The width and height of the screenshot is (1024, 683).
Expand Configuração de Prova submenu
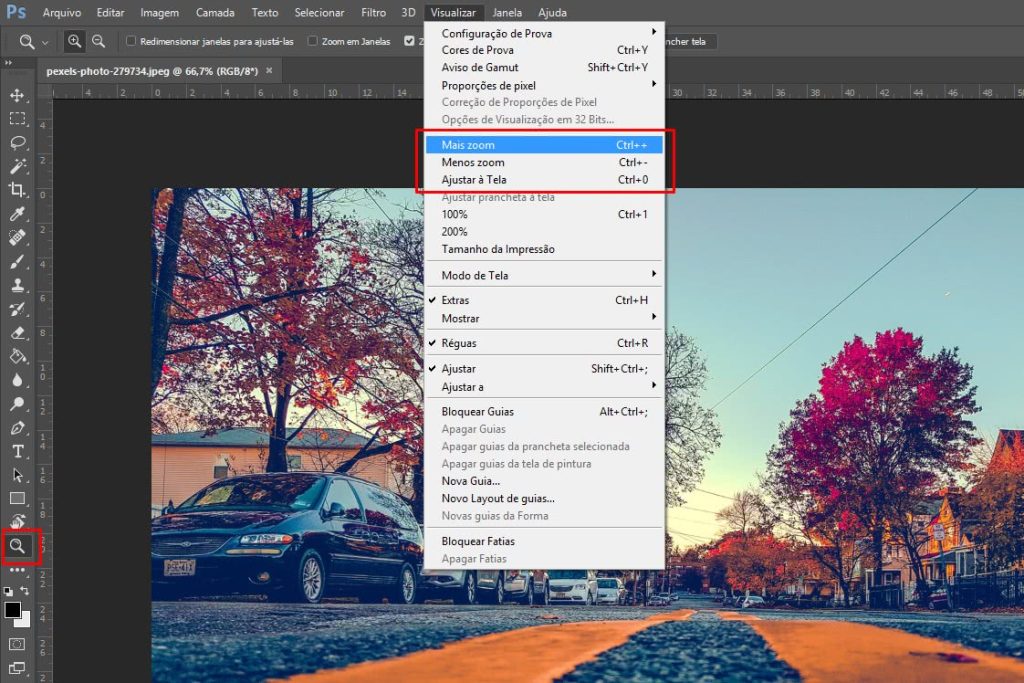[x=545, y=33]
